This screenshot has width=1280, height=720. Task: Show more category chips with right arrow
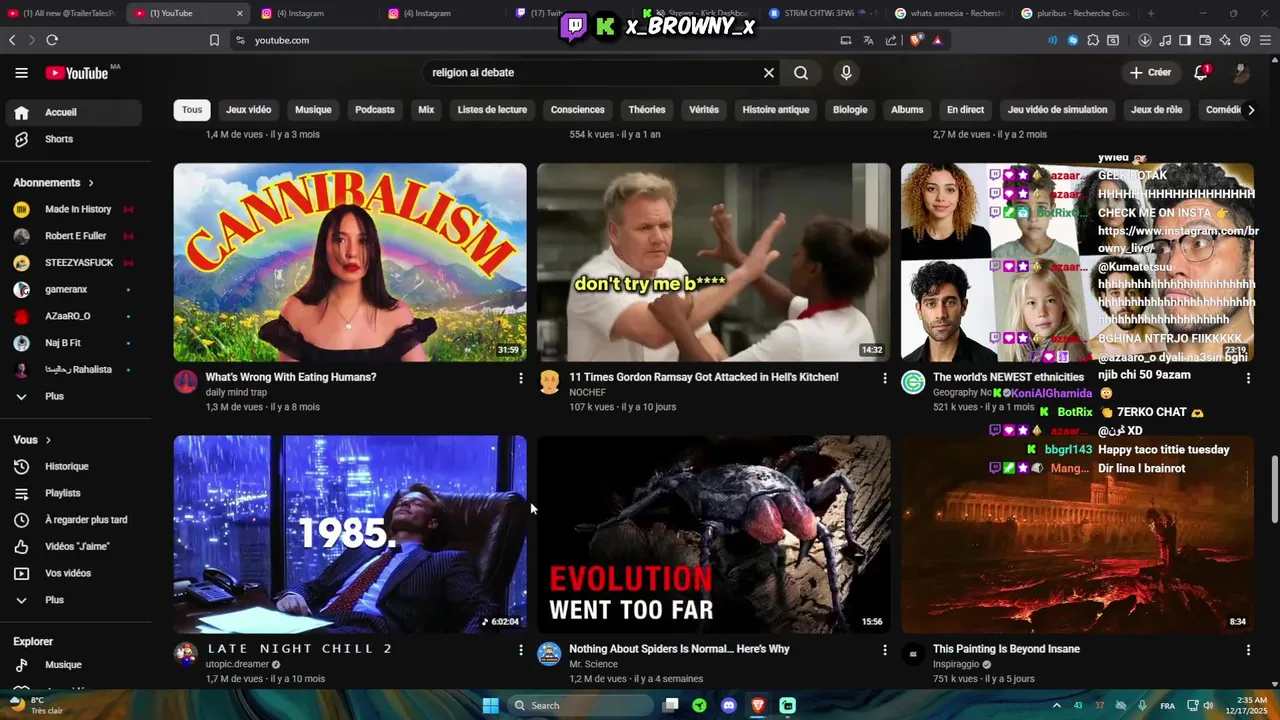coord(1250,110)
